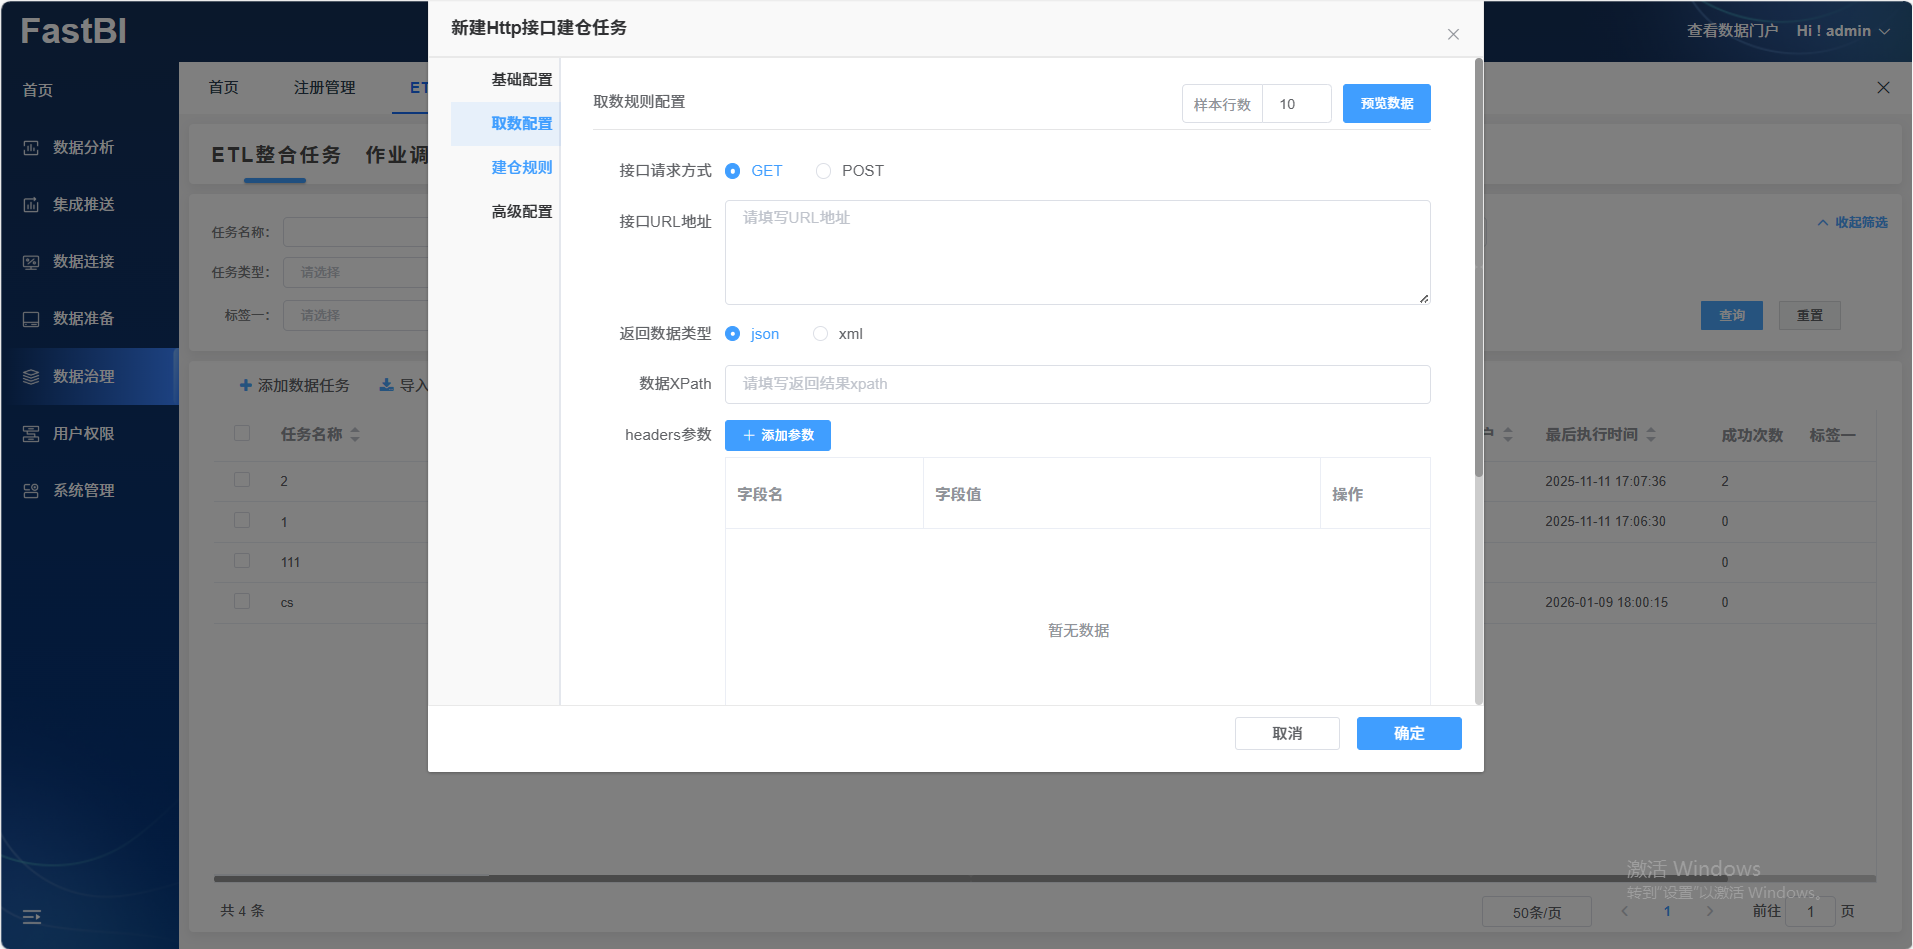Check the checkbox for task cs
1913x949 pixels.
tap(241, 601)
